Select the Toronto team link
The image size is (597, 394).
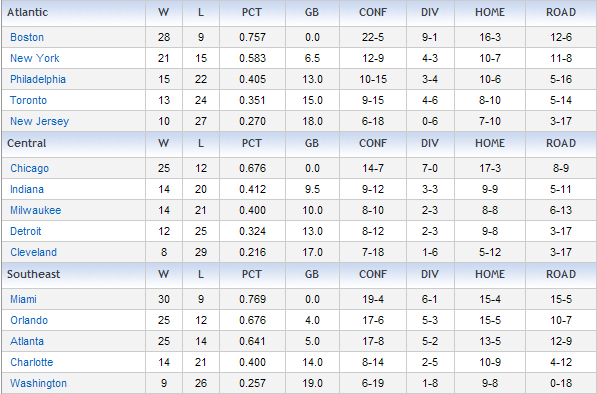(x=29, y=100)
